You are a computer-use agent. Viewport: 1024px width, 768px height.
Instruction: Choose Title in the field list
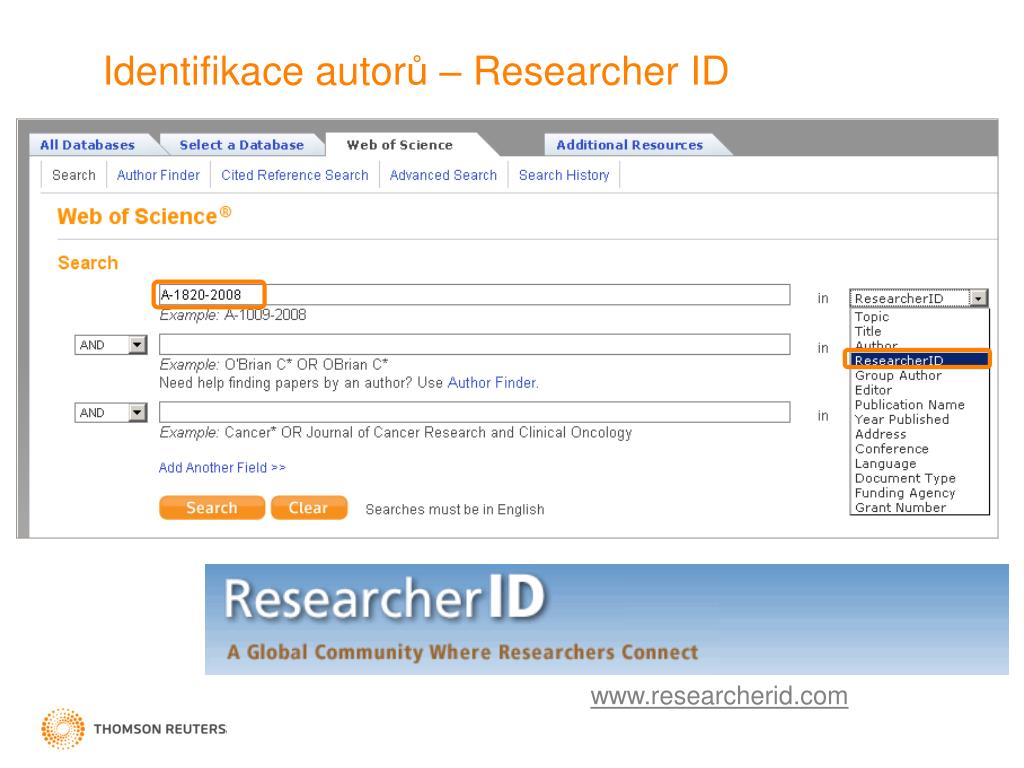tap(868, 332)
